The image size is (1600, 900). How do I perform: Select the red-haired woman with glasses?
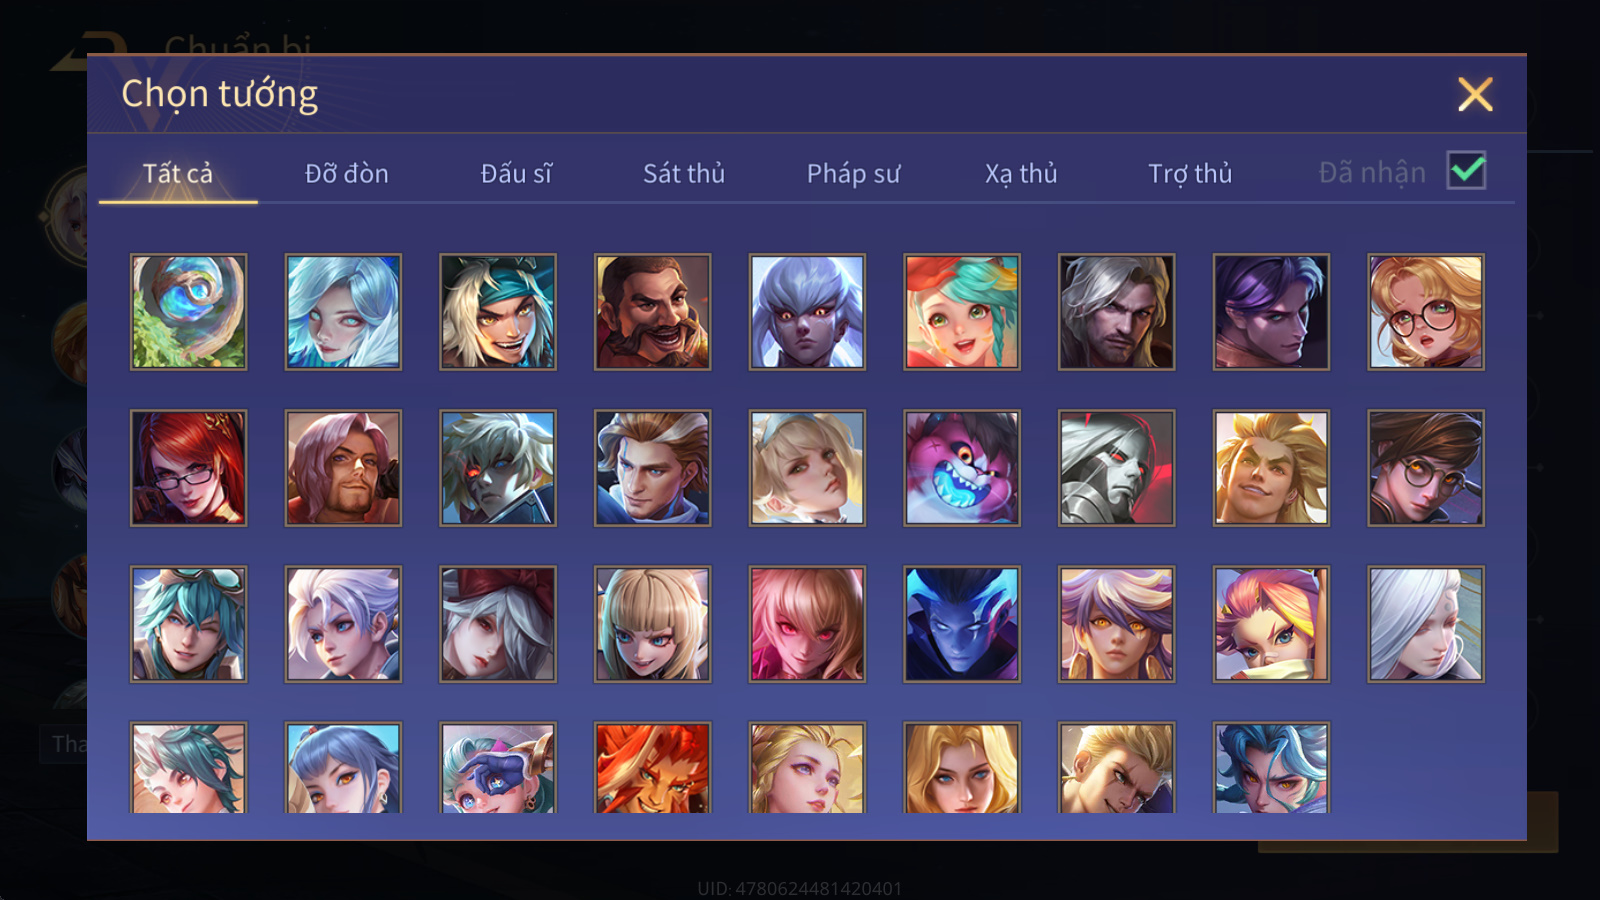188,468
